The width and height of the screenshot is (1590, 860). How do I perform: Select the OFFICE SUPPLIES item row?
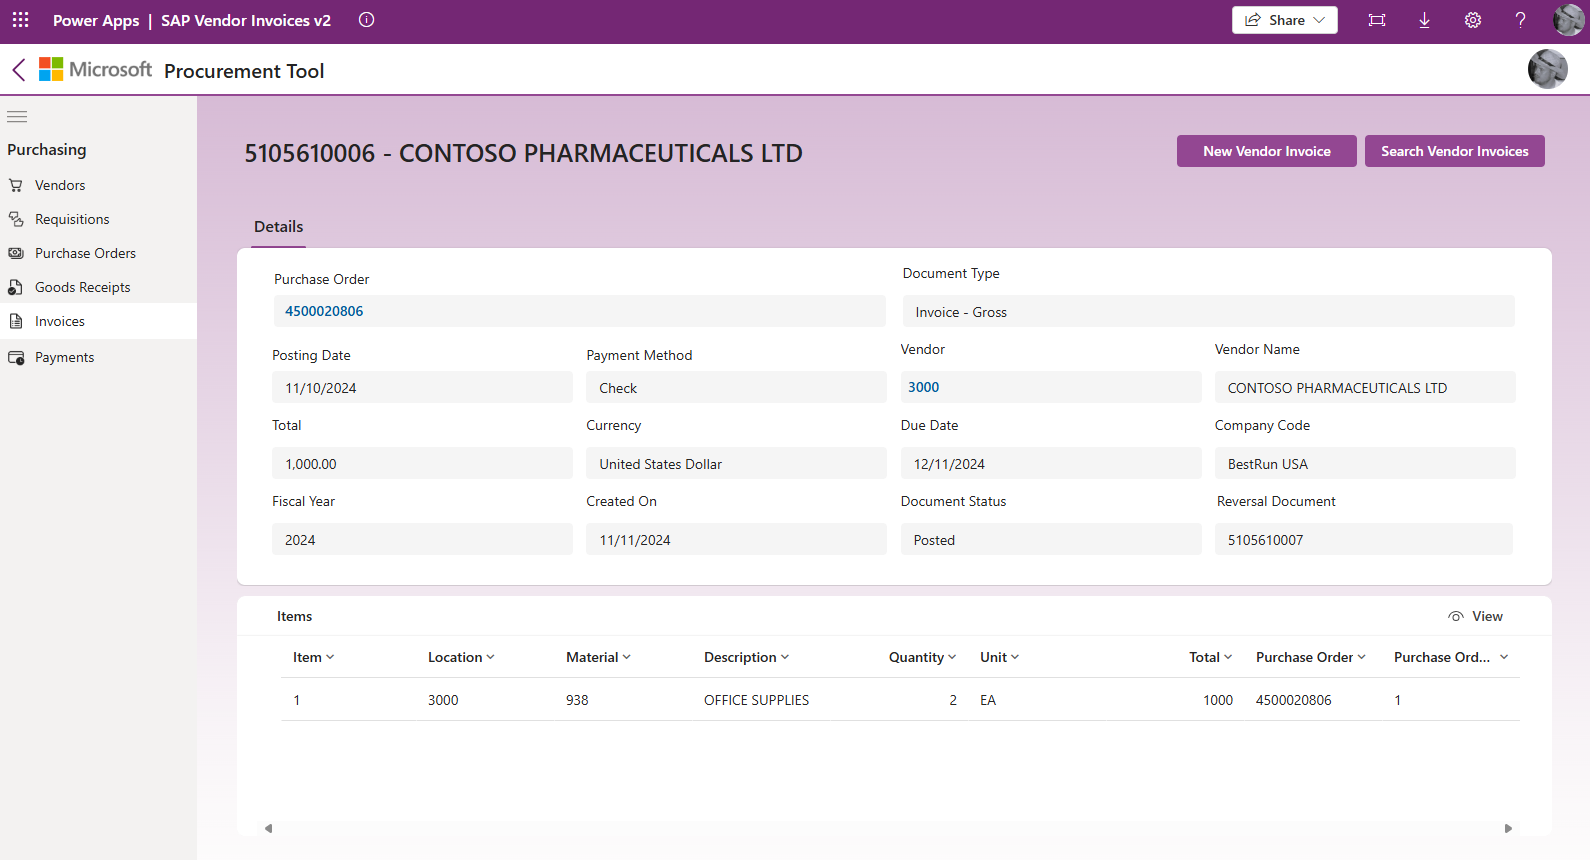[900, 700]
